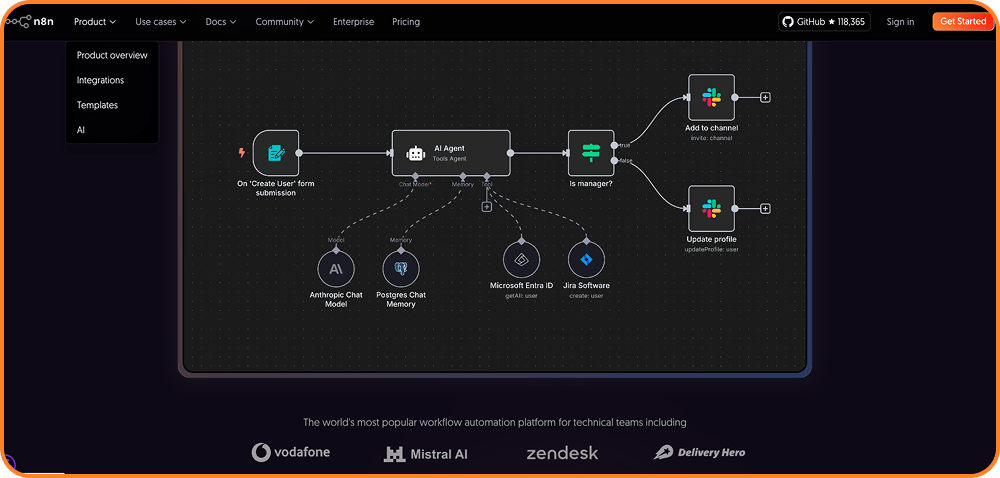Select the Jira Software node
The image size is (1000, 478).
(586, 260)
